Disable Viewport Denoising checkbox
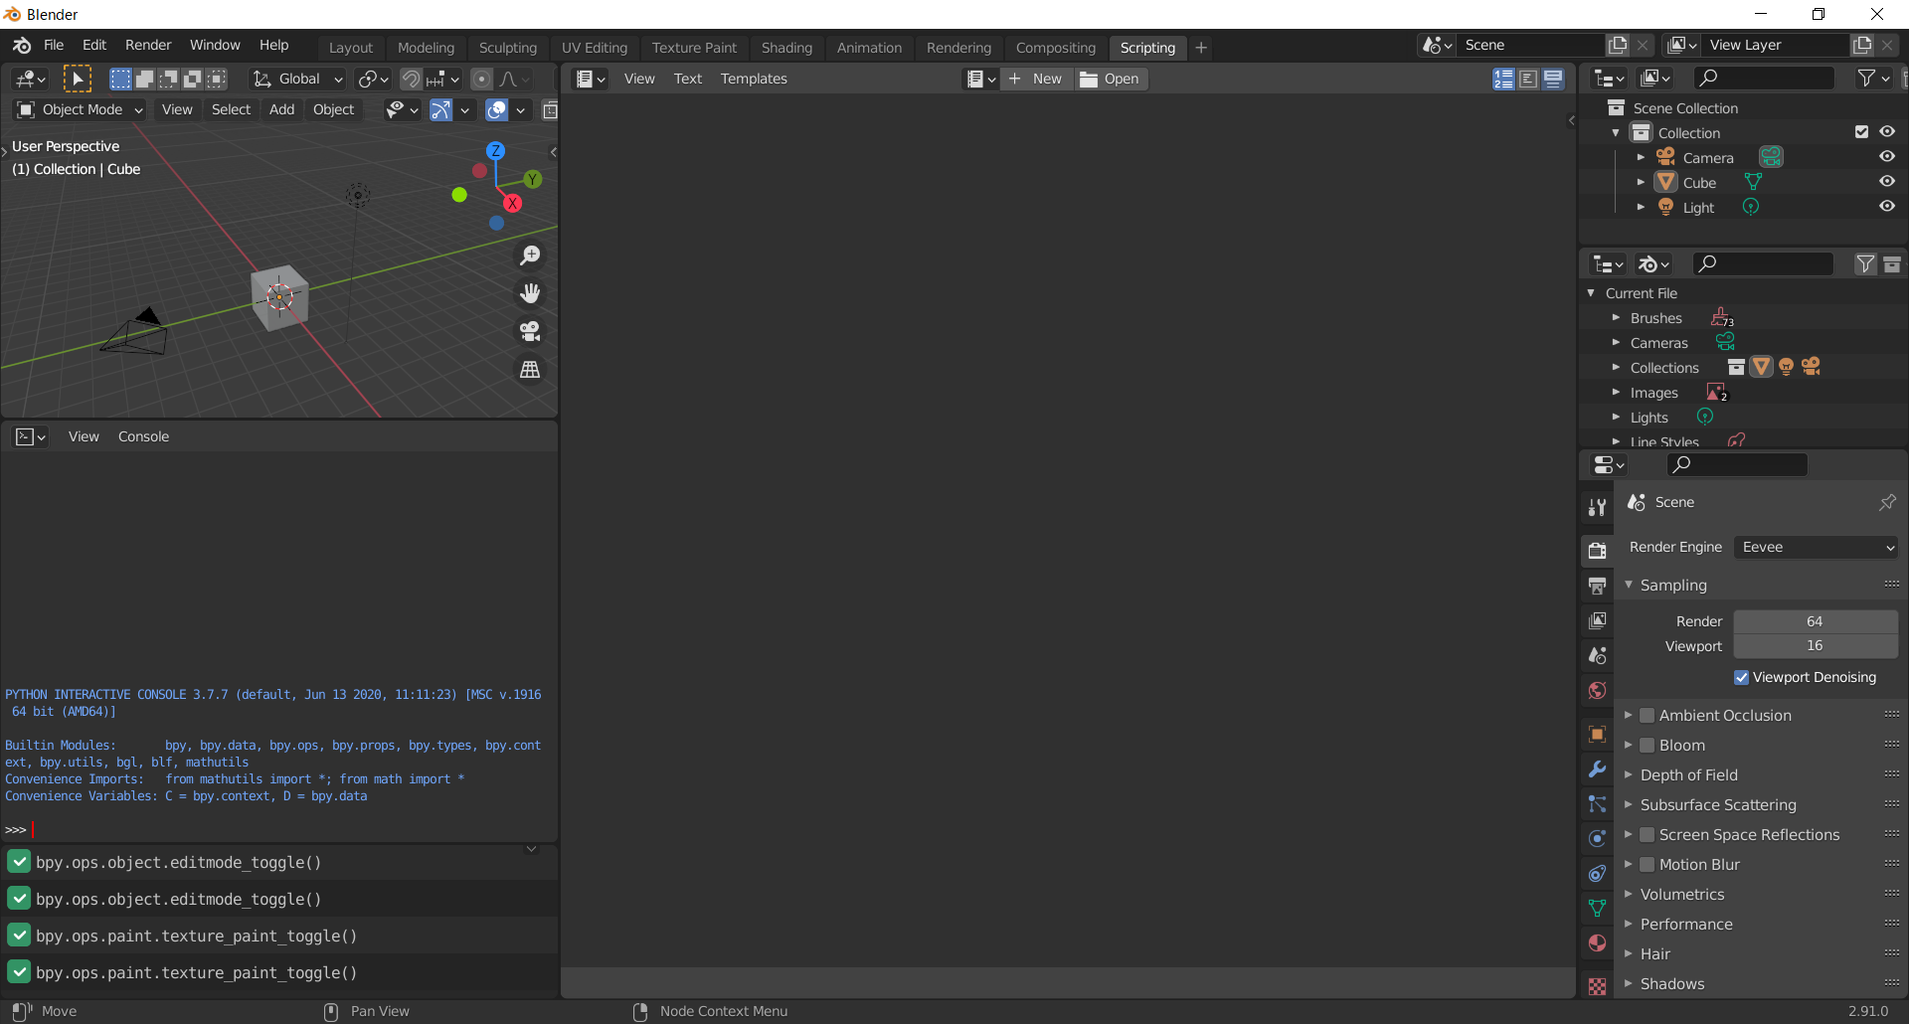Image resolution: width=1909 pixels, height=1024 pixels. click(1741, 678)
